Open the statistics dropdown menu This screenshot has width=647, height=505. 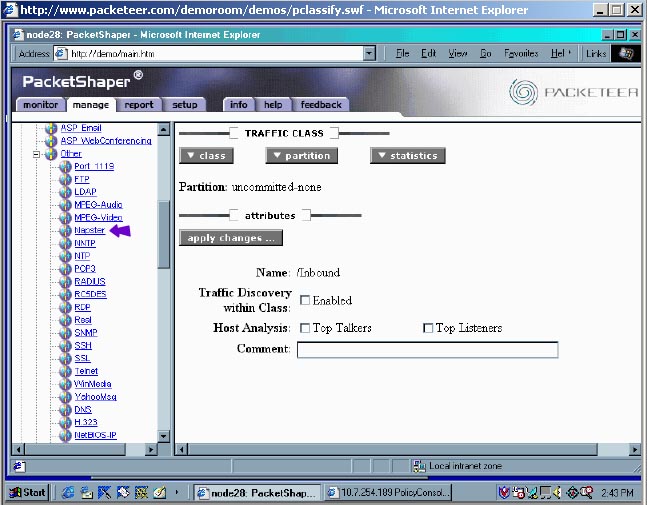408,156
